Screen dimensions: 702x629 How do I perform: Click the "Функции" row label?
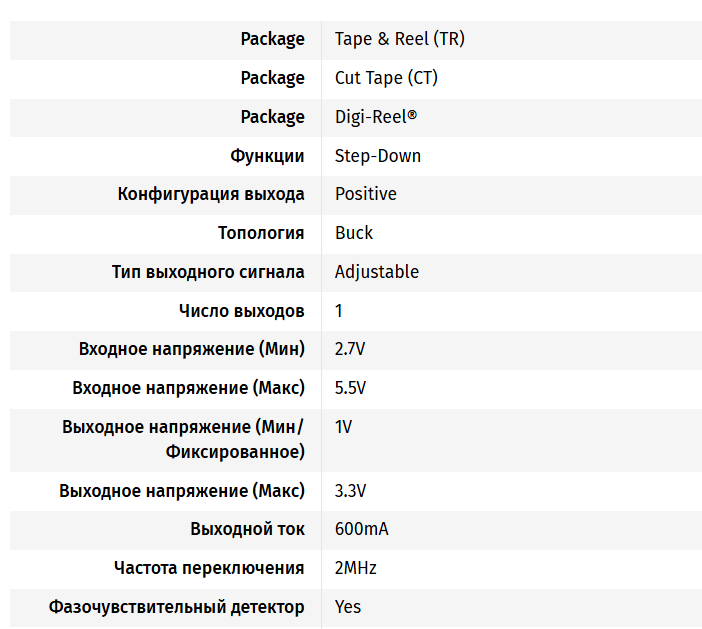[x=267, y=156]
